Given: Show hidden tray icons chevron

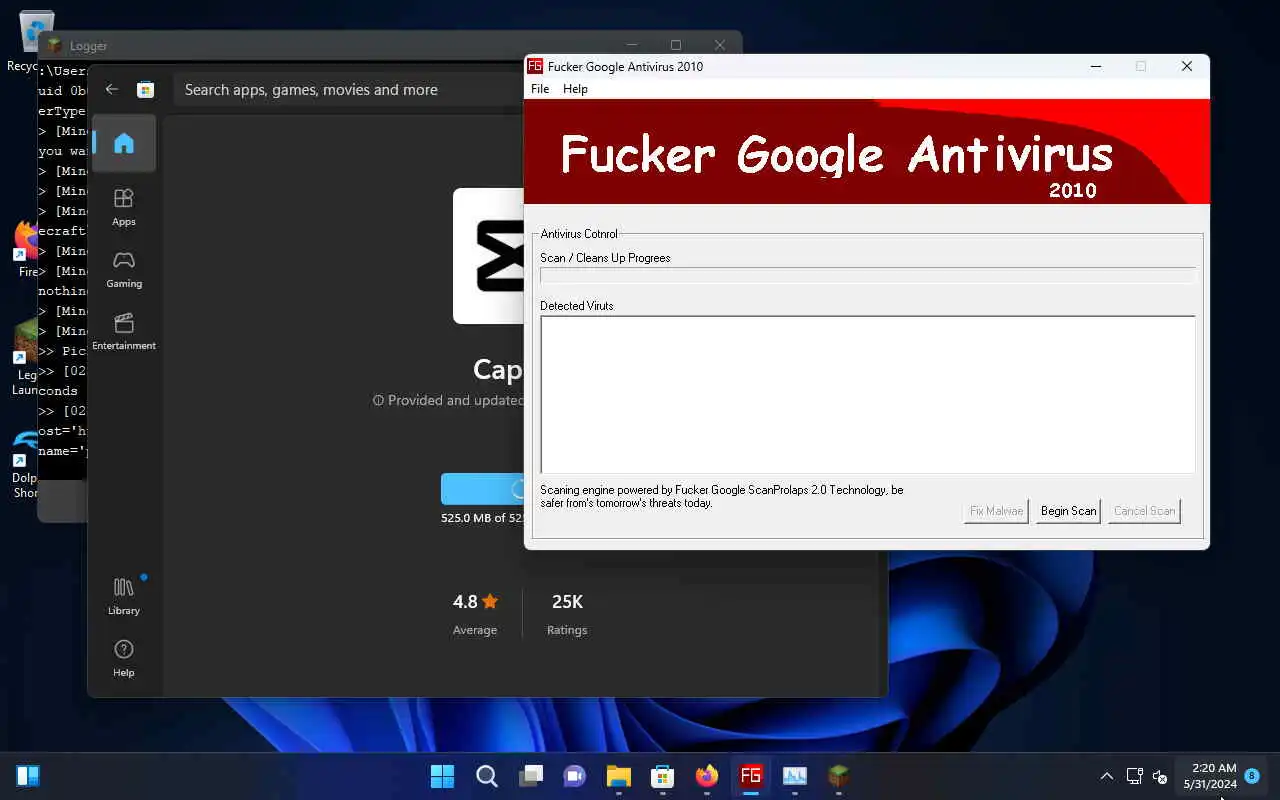Looking at the screenshot, I should tap(1106, 776).
